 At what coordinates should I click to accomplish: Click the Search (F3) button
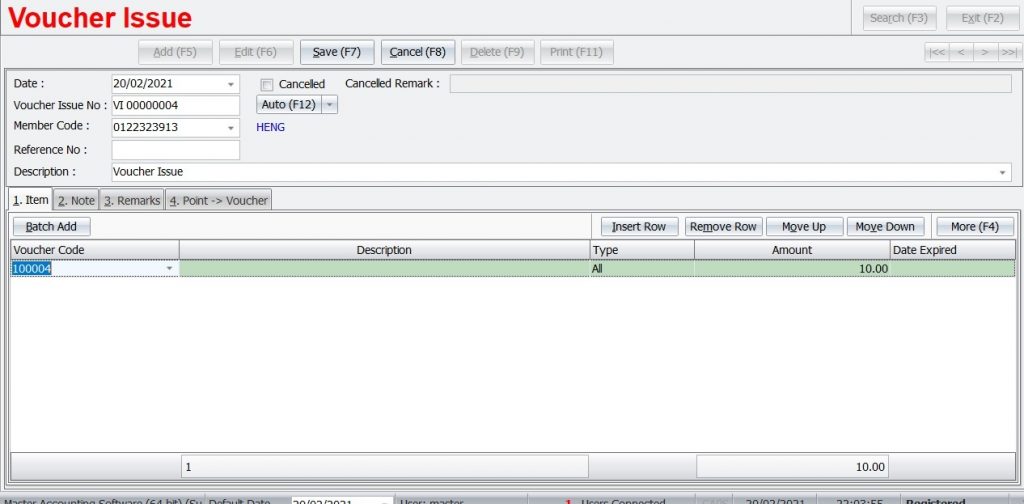[899, 18]
